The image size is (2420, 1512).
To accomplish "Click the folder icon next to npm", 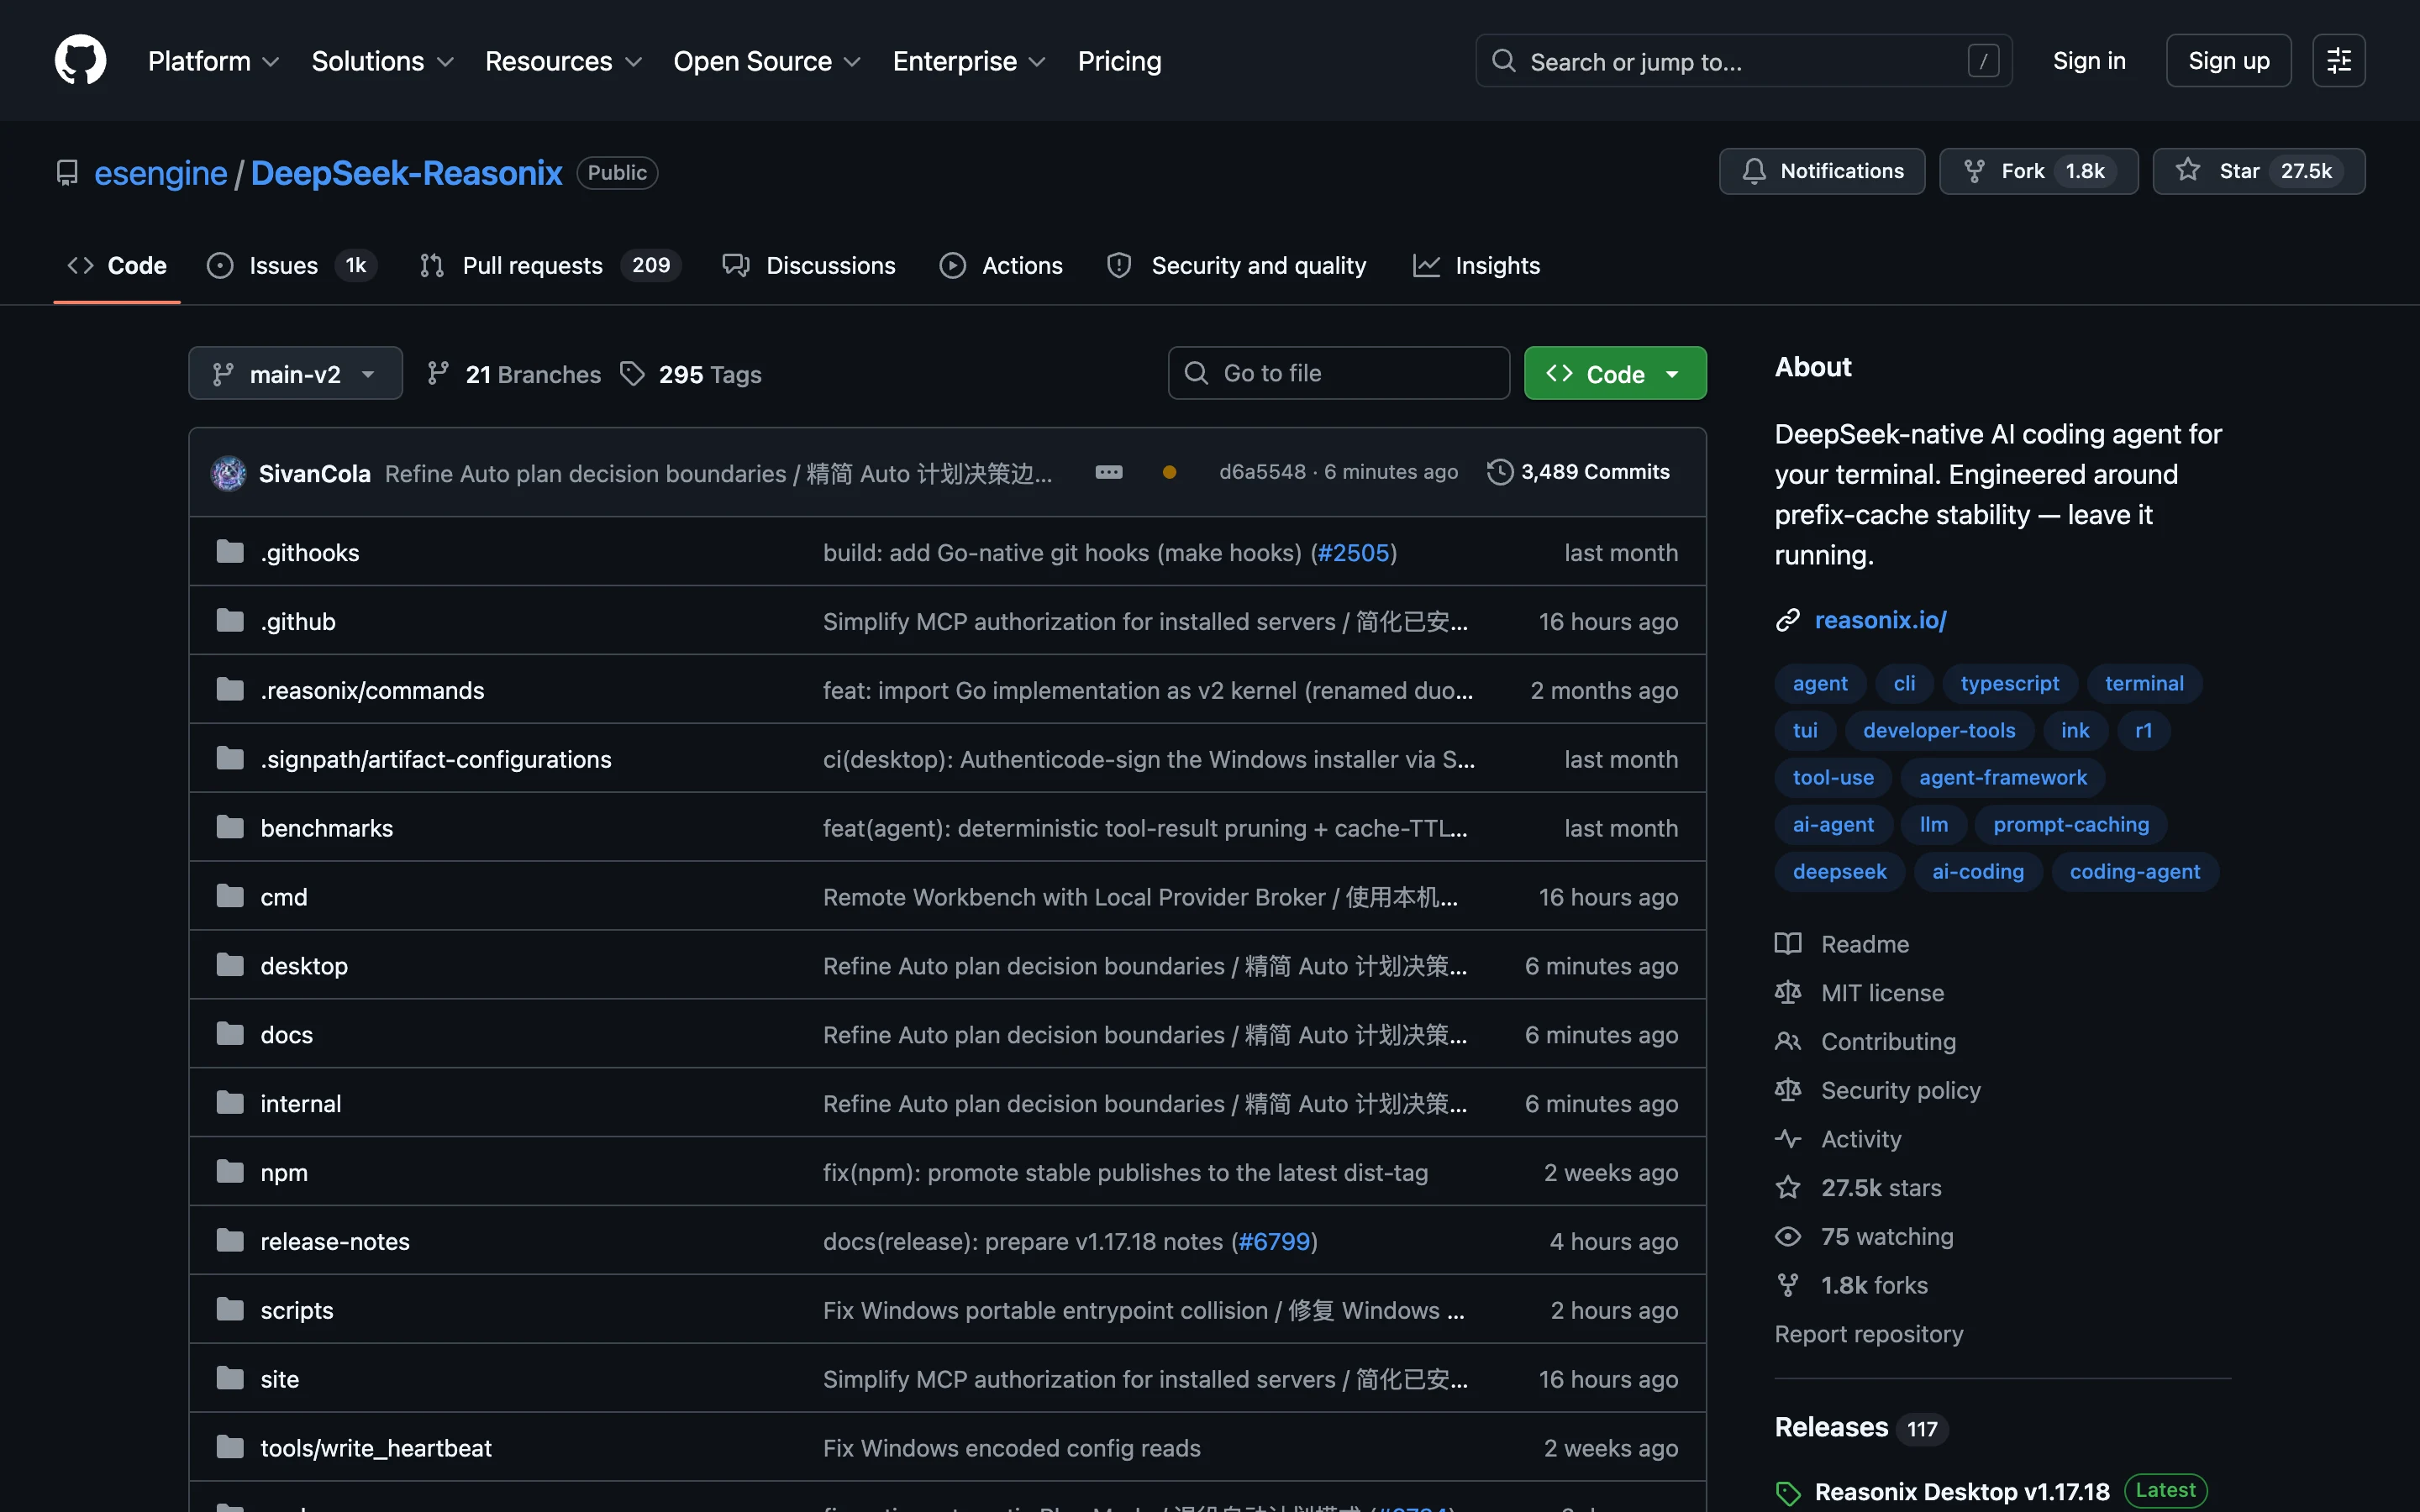I will (x=230, y=1171).
